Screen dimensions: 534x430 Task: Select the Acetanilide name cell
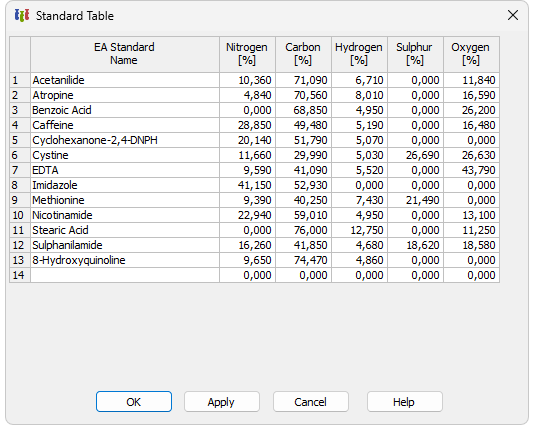coord(125,80)
